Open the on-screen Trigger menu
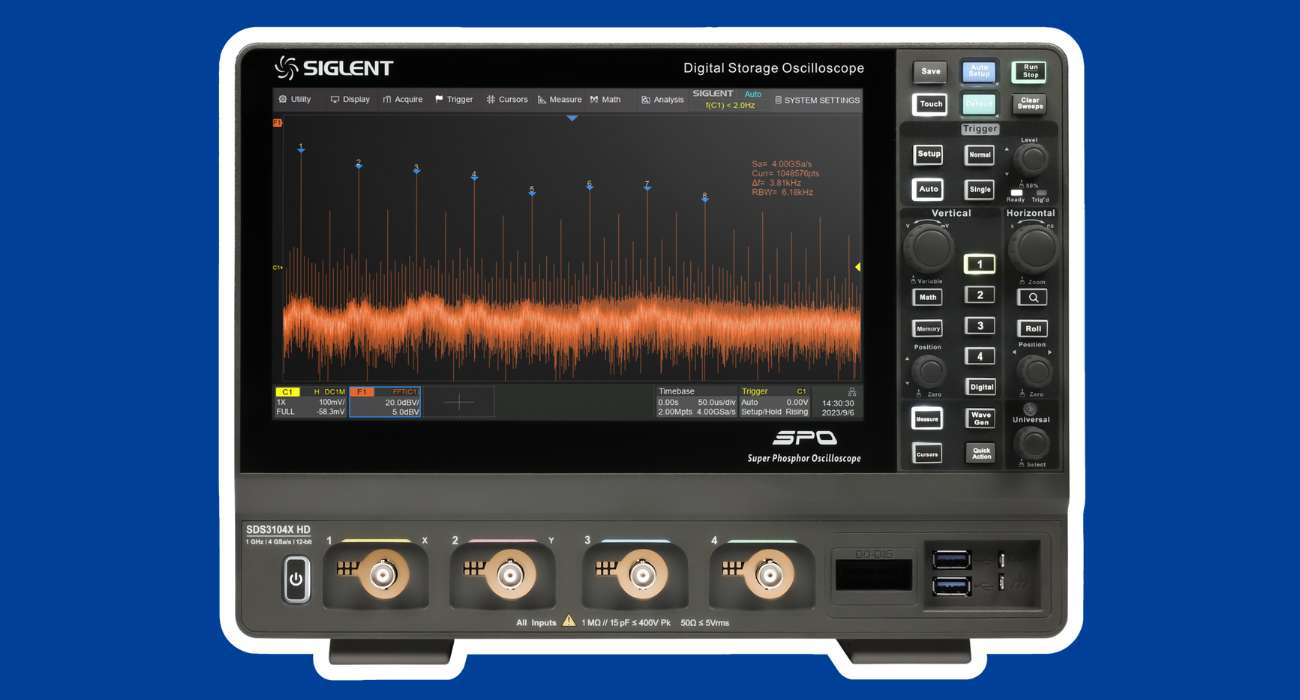The width and height of the screenshot is (1300, 700). (454, 100)
